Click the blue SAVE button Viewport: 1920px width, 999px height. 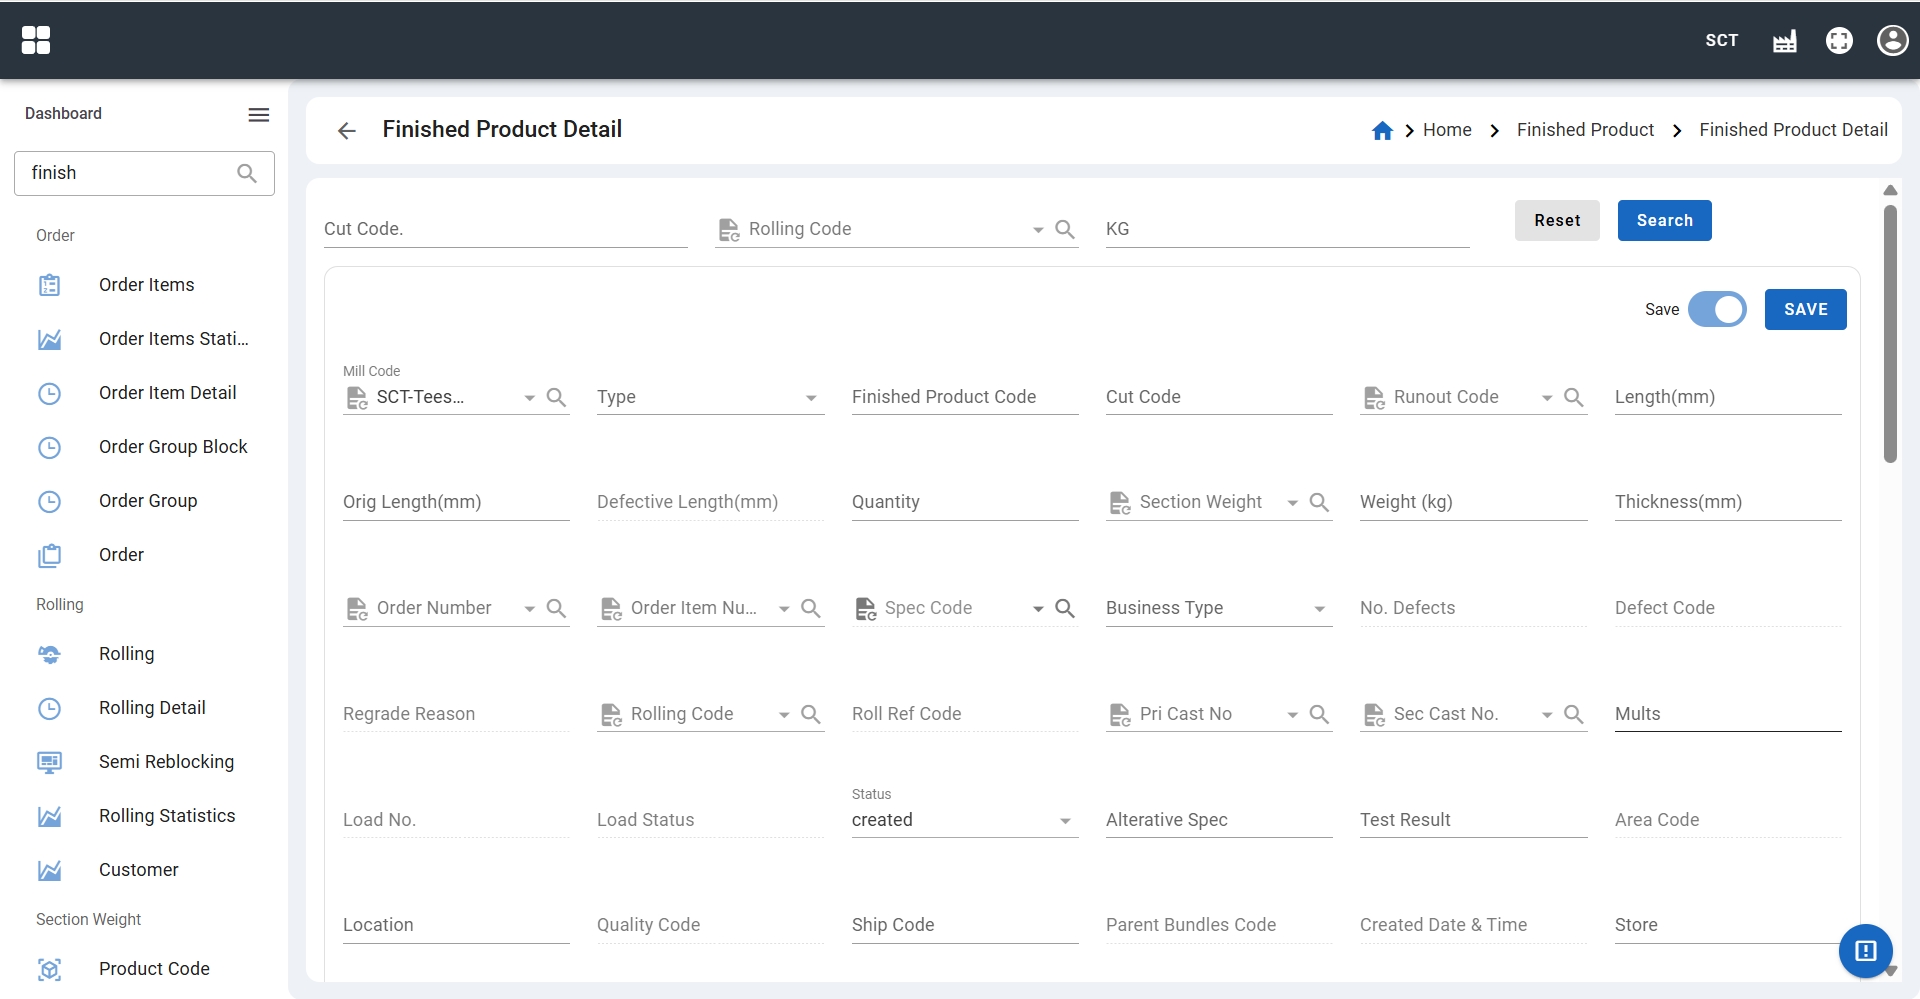[1805, 310]
